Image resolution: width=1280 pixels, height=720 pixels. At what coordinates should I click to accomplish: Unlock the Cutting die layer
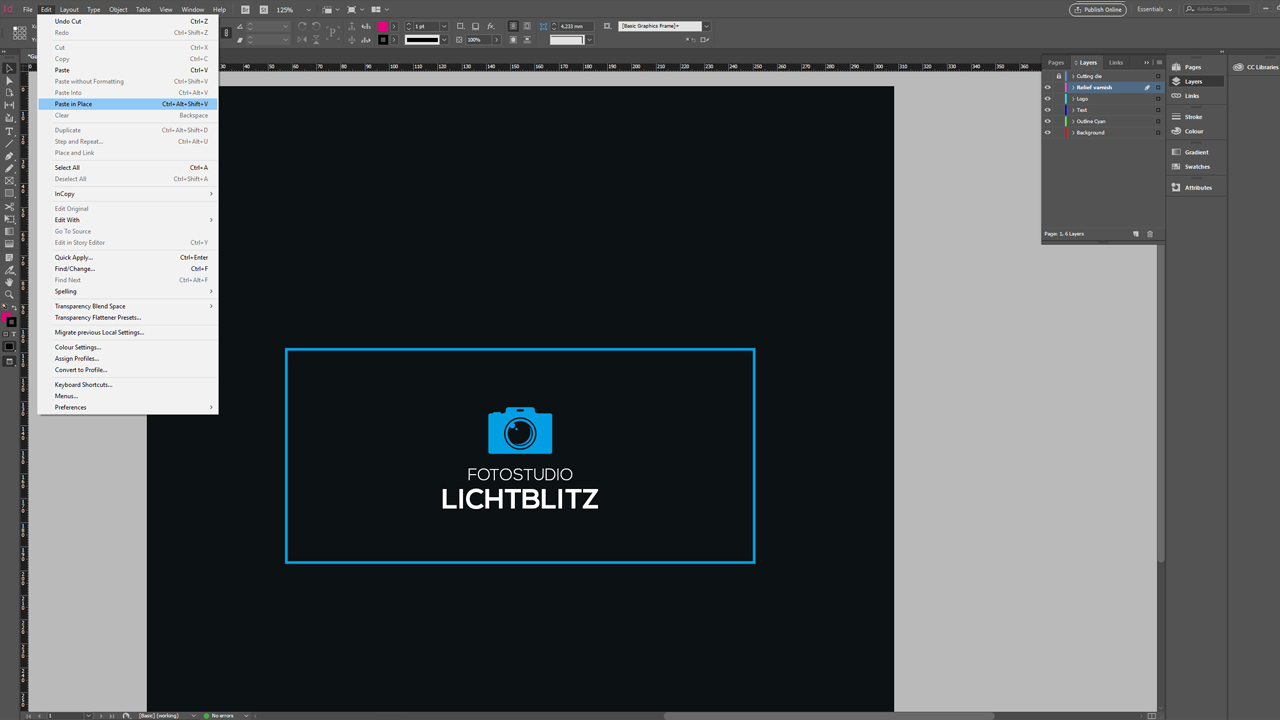point(1059,76)
